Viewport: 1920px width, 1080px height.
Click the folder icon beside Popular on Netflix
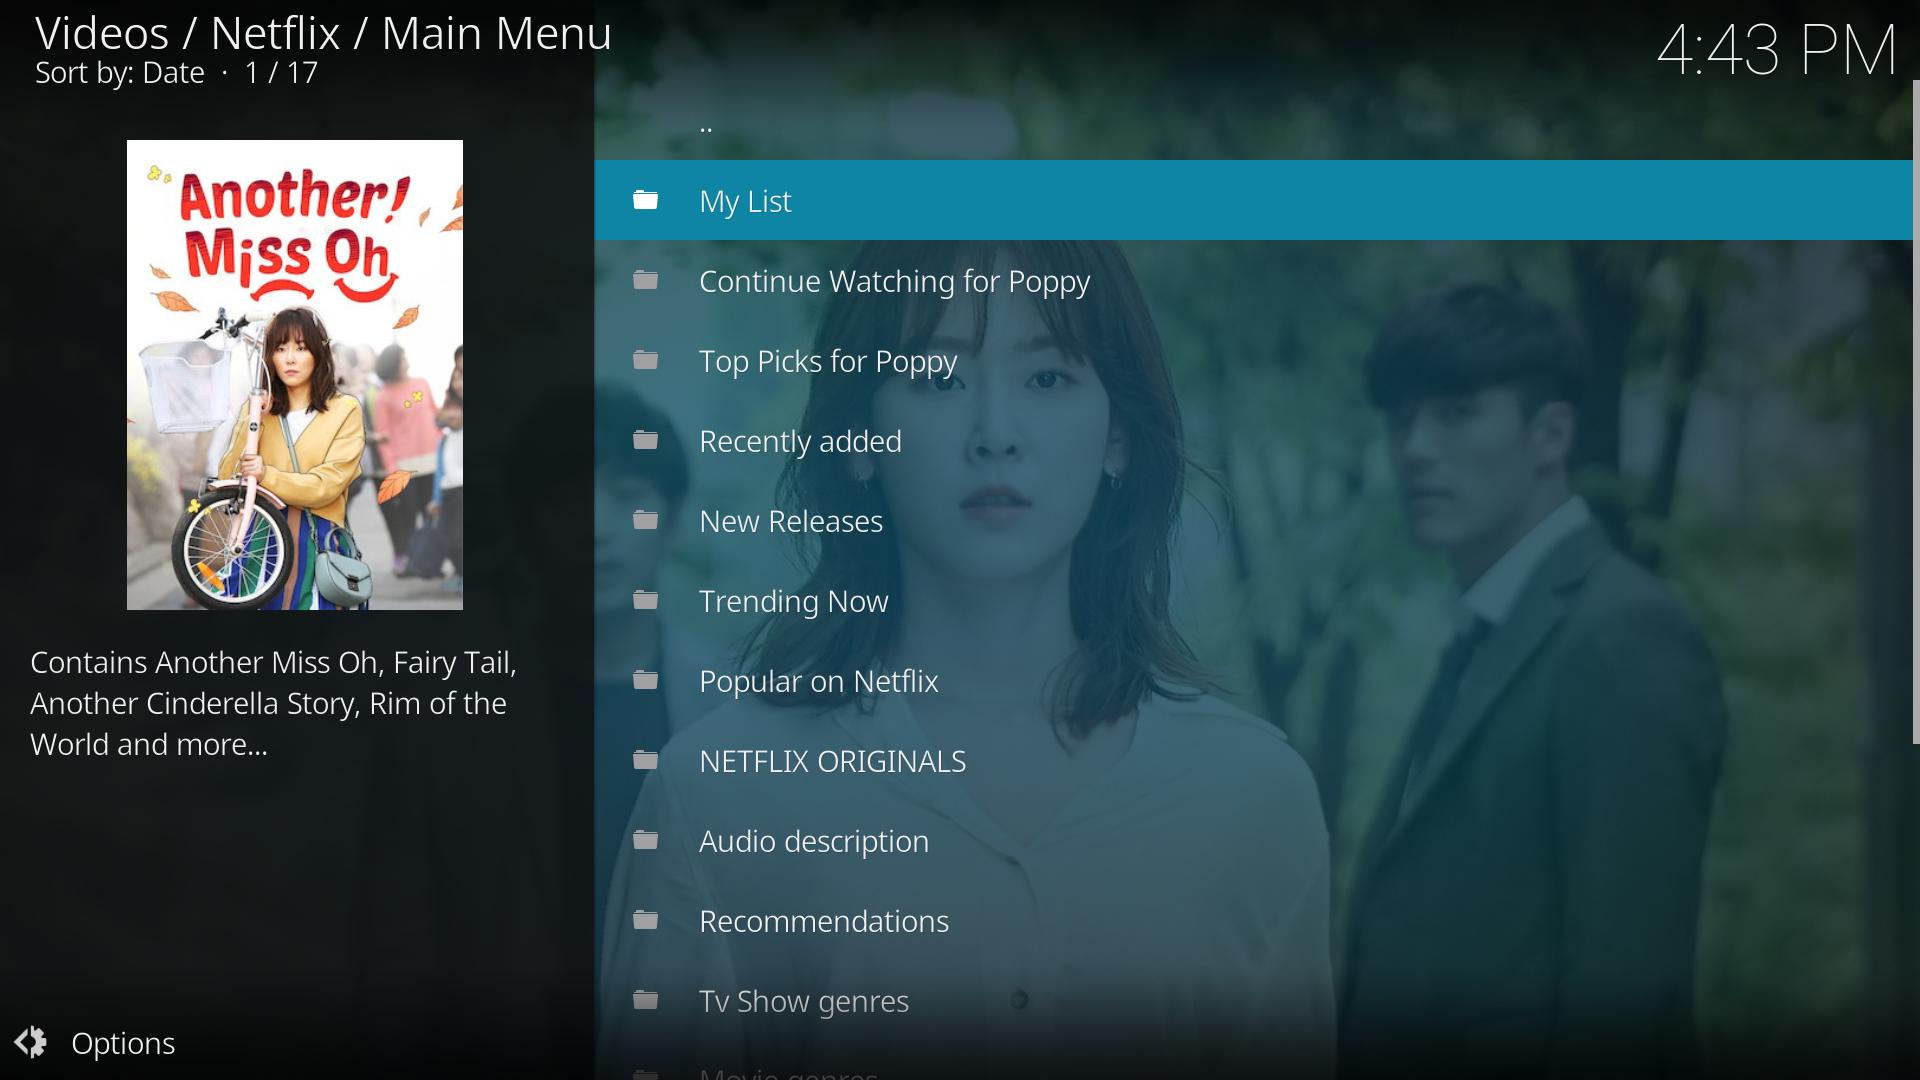coord(646,680)
